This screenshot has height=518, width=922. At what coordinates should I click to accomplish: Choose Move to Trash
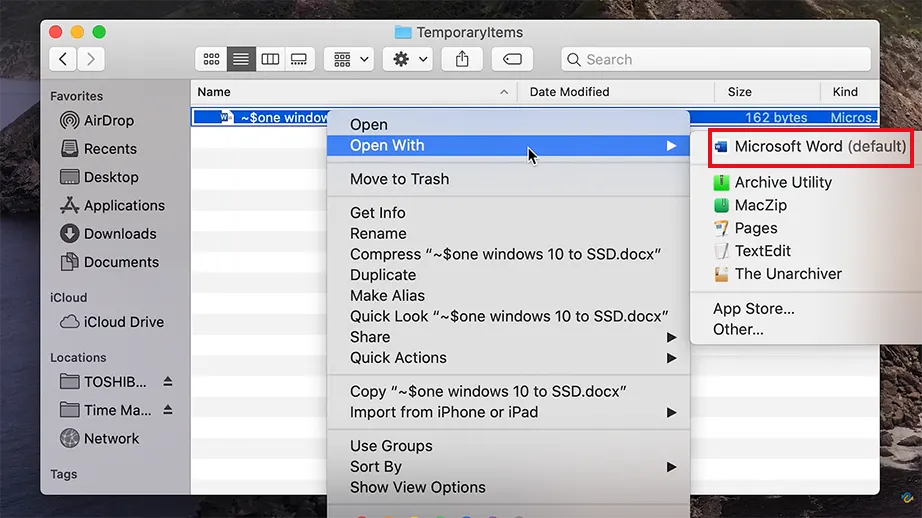(x=508, y=179)
